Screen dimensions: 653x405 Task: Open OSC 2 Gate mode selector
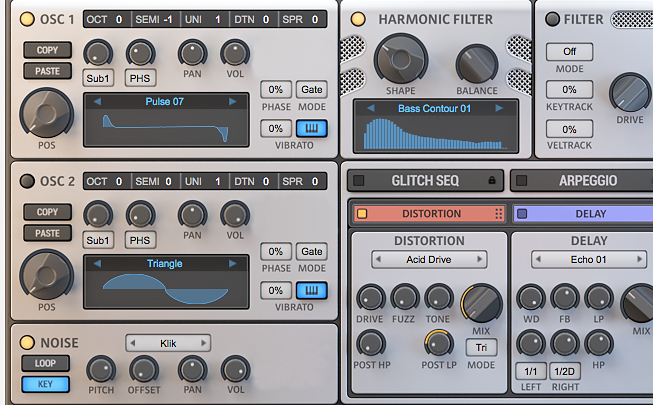[x=312, y=252]
